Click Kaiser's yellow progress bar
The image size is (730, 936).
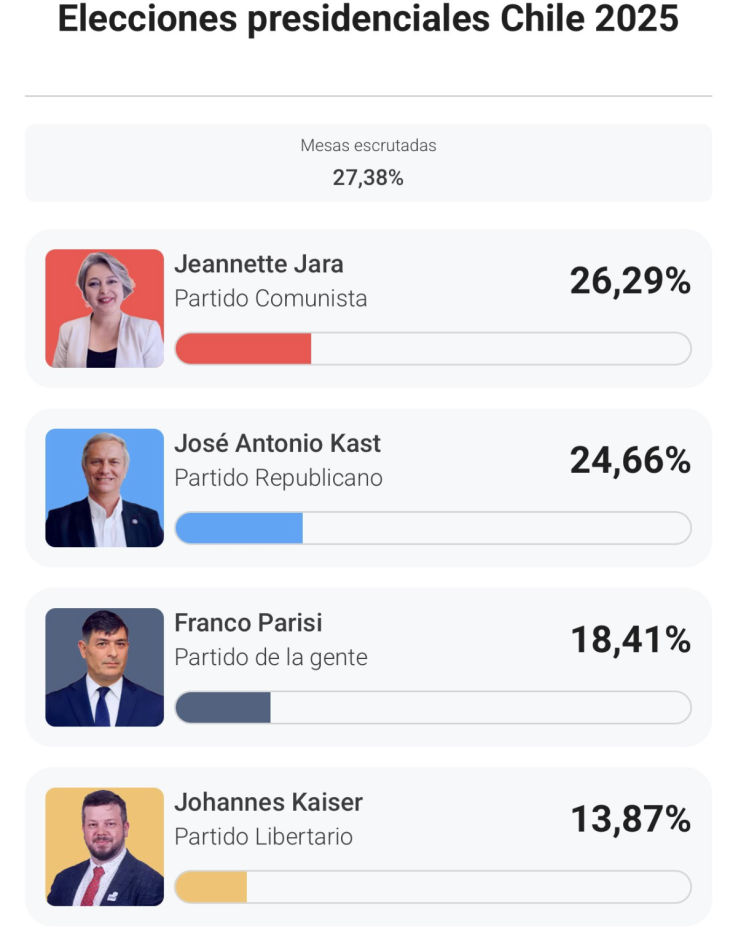coord(212,887)
